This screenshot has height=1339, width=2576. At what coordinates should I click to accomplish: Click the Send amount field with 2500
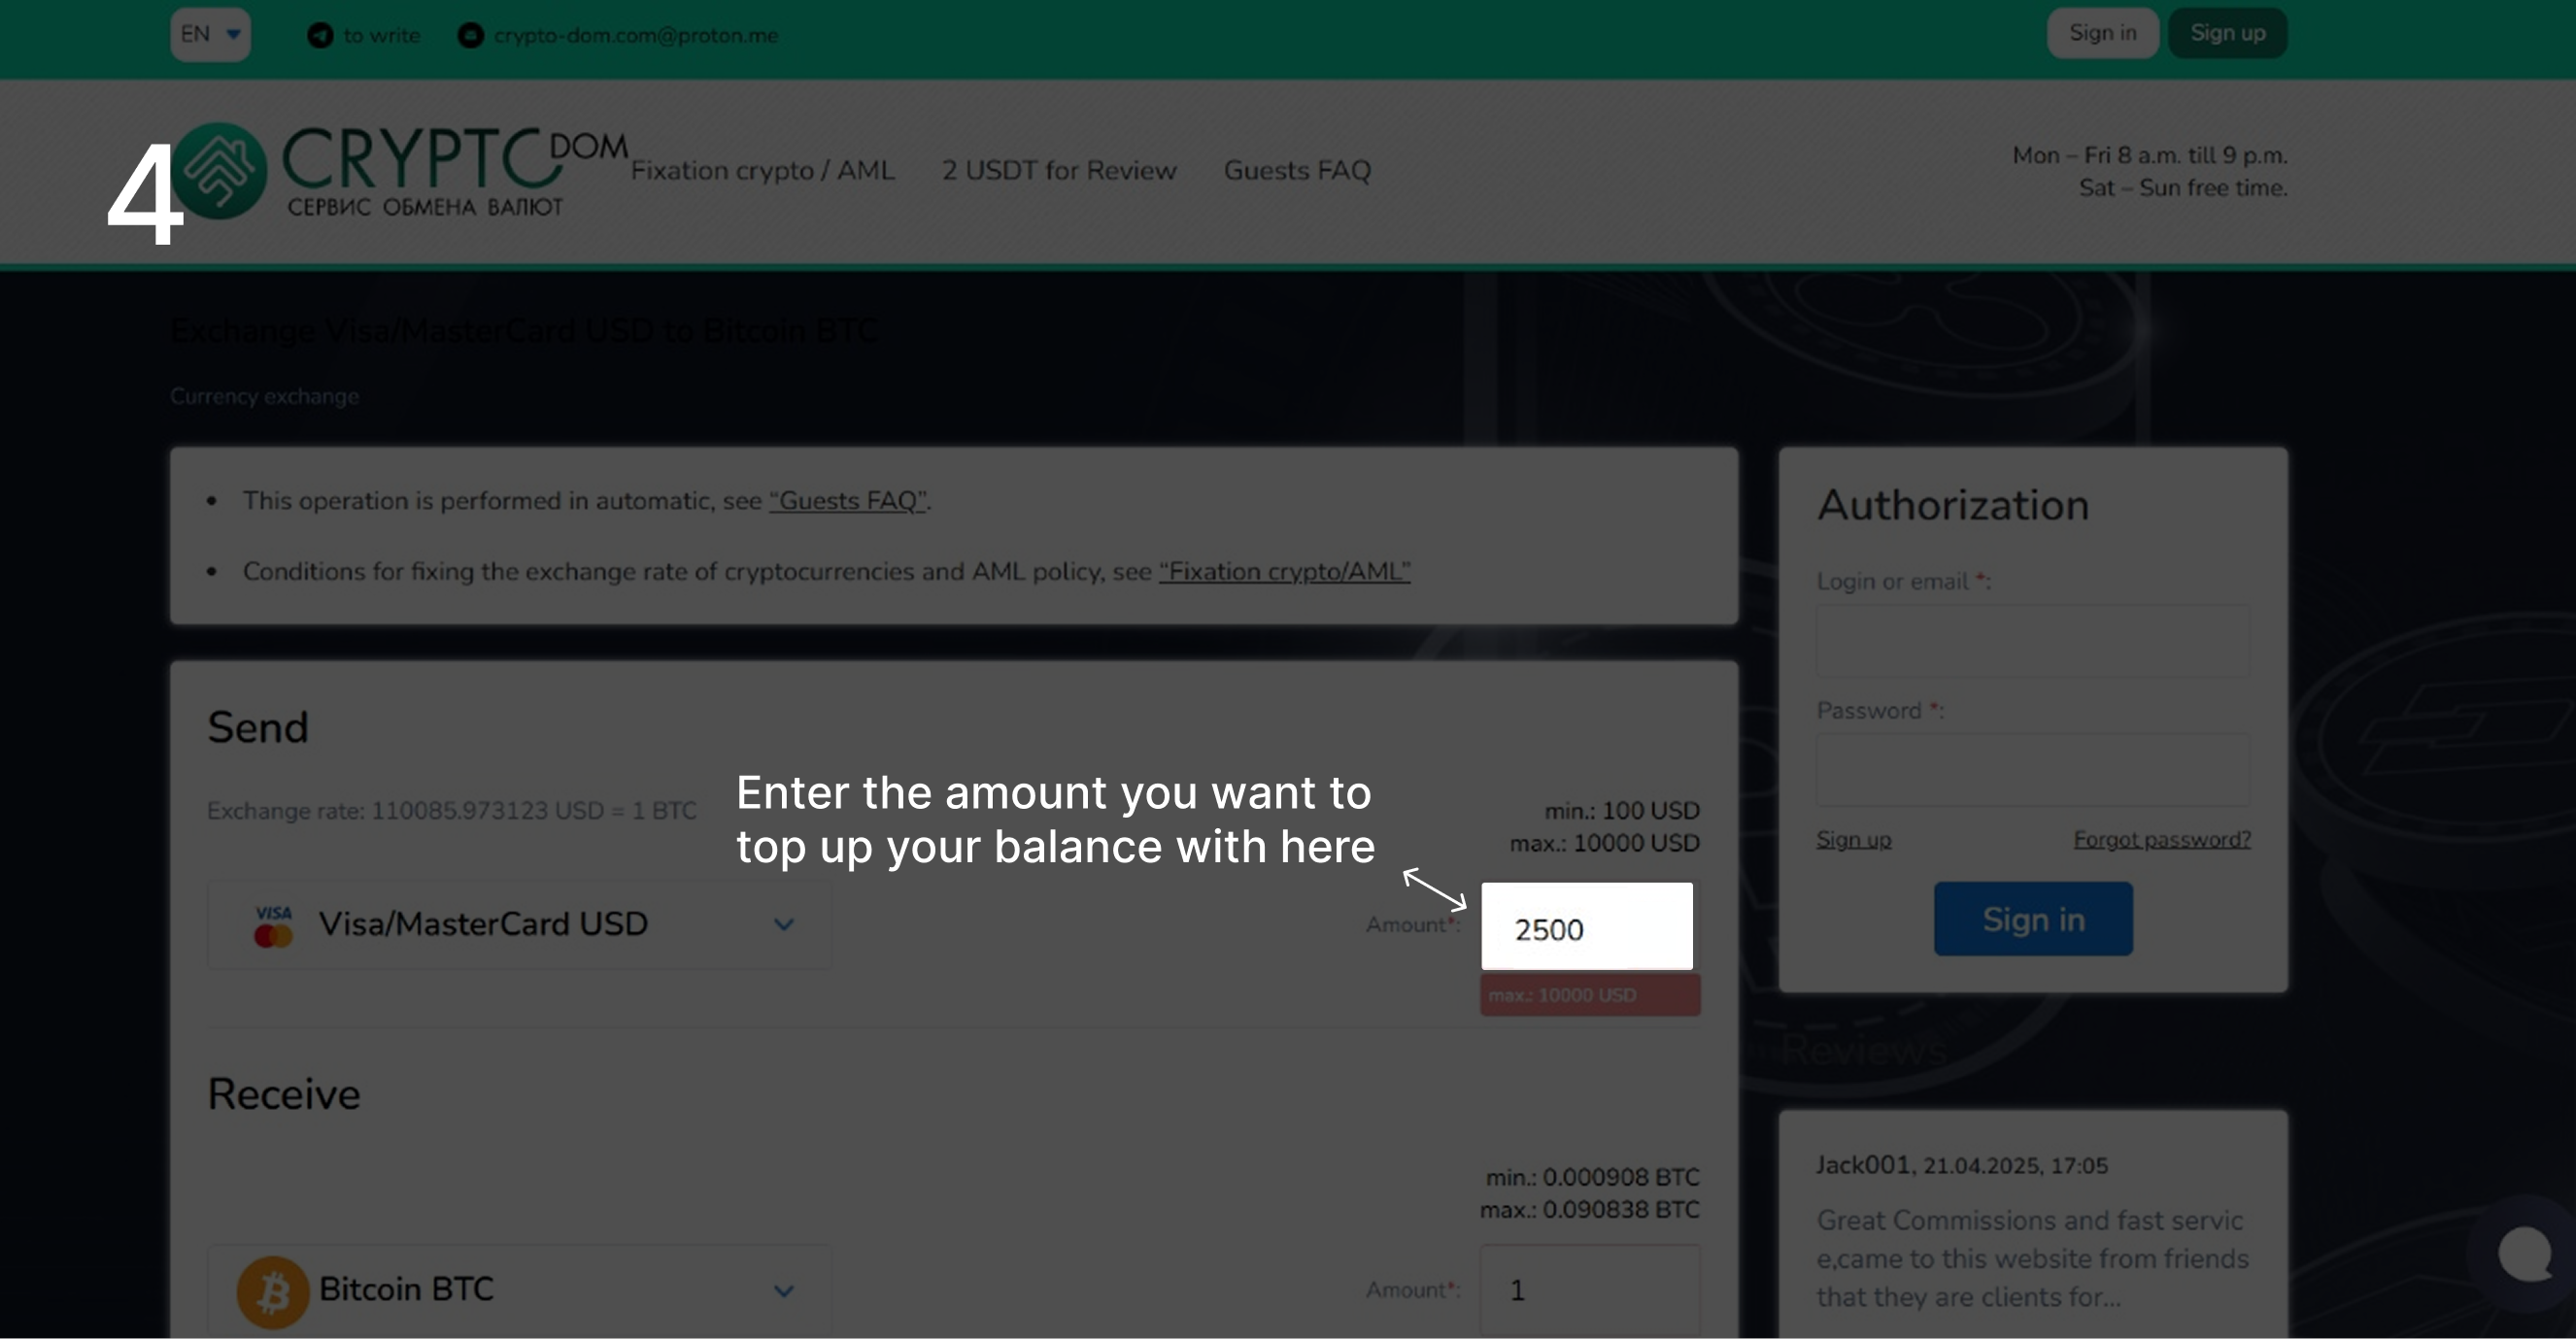pyautogui.click(x=1587, y=926)
